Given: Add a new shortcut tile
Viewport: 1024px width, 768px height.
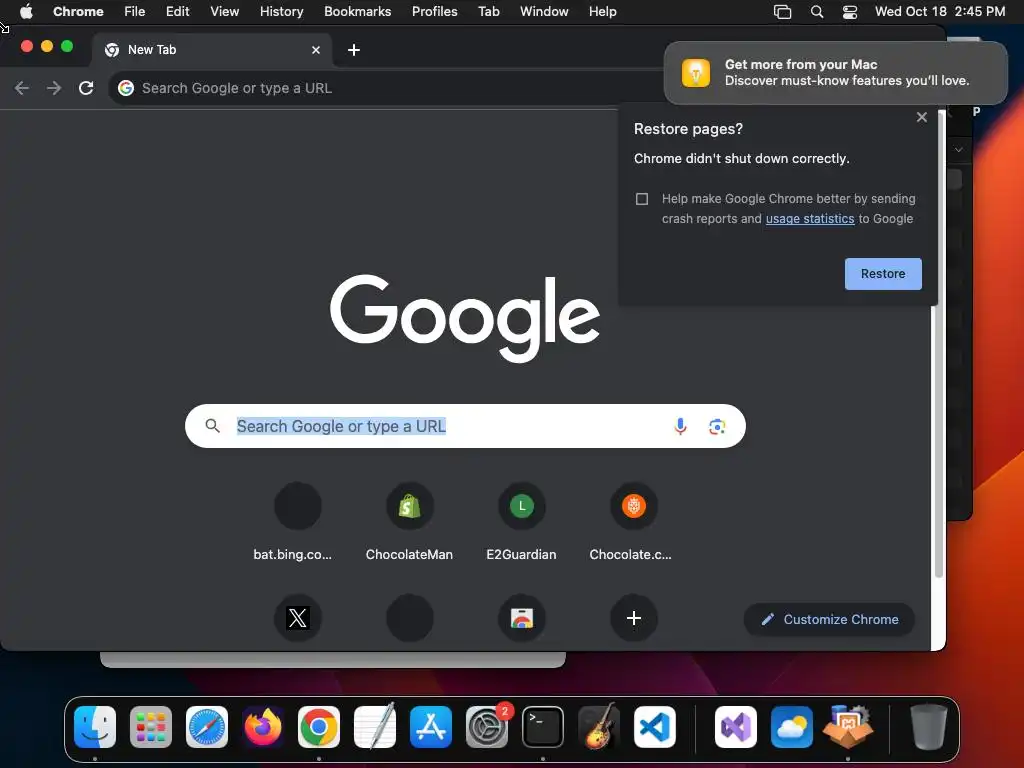Looking at the screenshot, I should 633,618.
